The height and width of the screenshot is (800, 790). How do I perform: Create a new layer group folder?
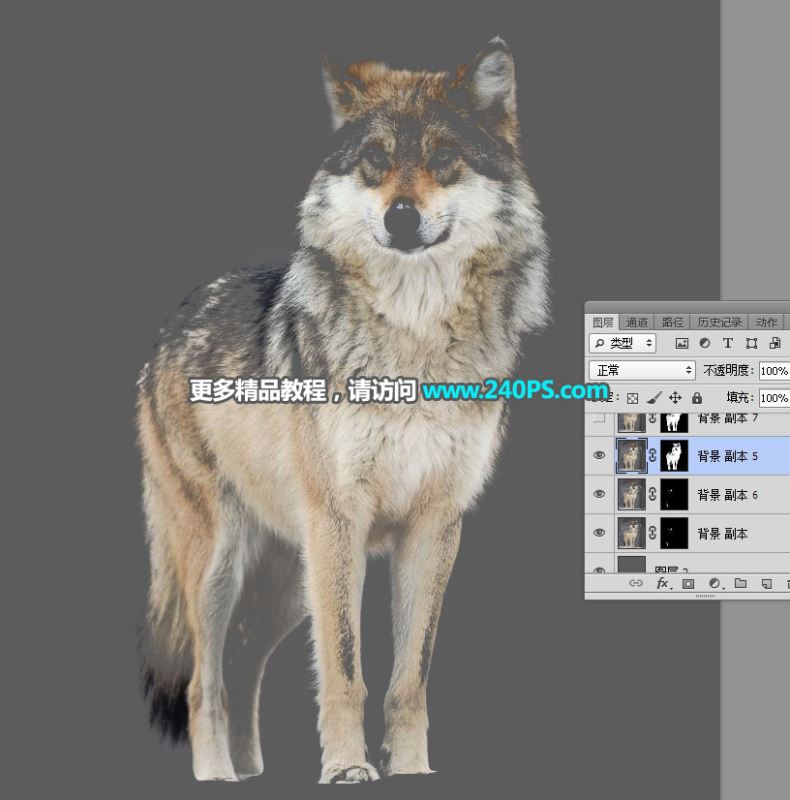point(740,583)
